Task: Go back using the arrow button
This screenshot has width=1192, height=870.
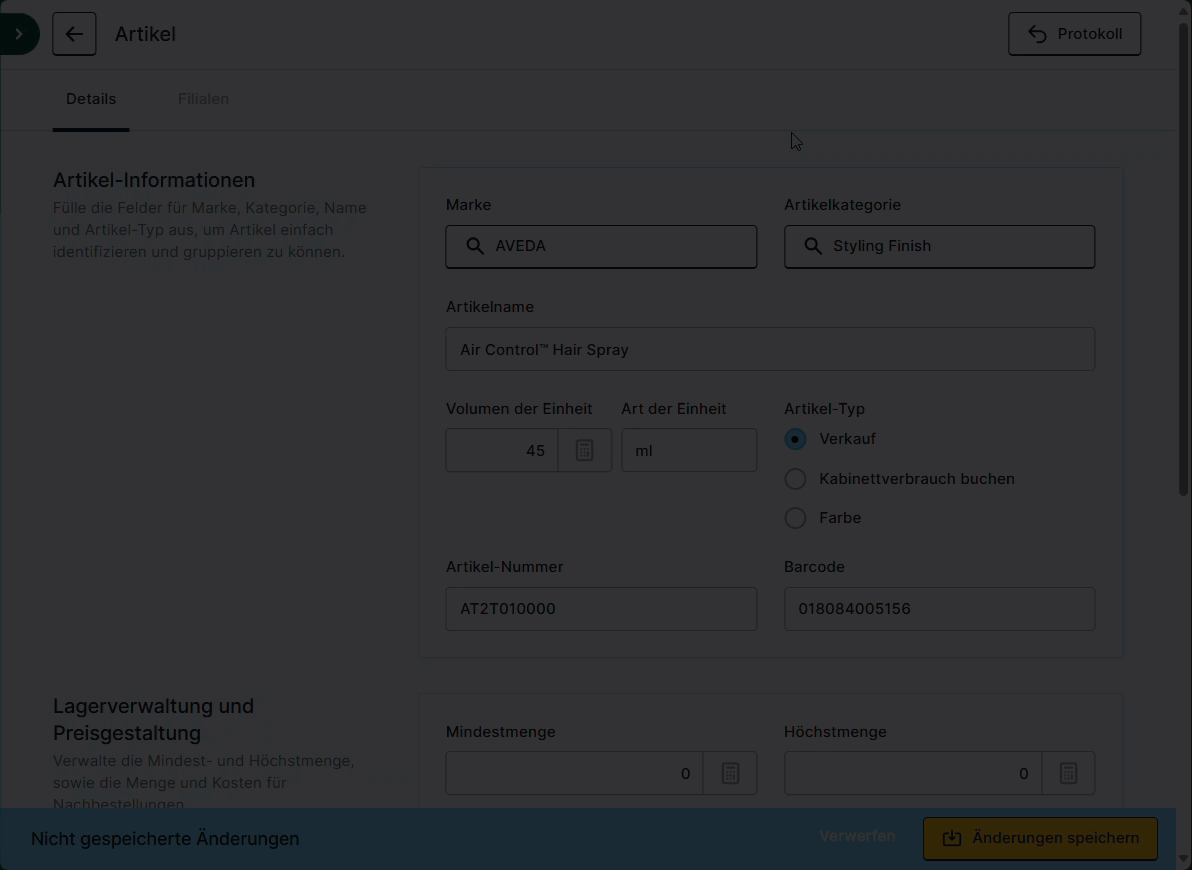Action: [74, 34]
